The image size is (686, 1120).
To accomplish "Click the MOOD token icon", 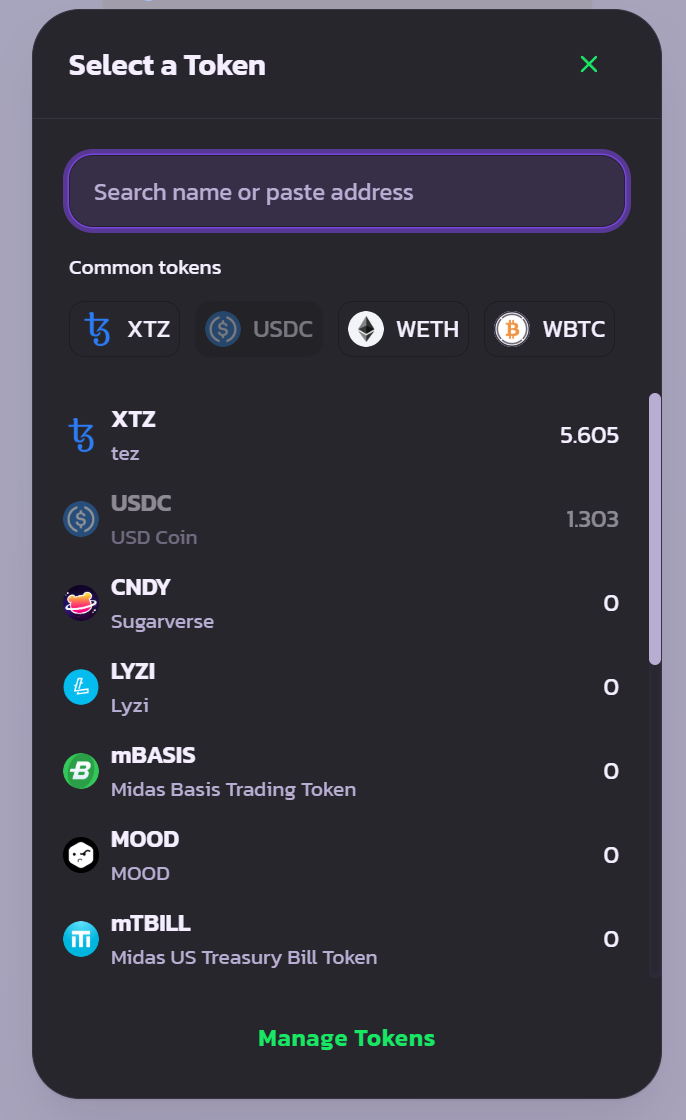I will [x=81, y=855].
